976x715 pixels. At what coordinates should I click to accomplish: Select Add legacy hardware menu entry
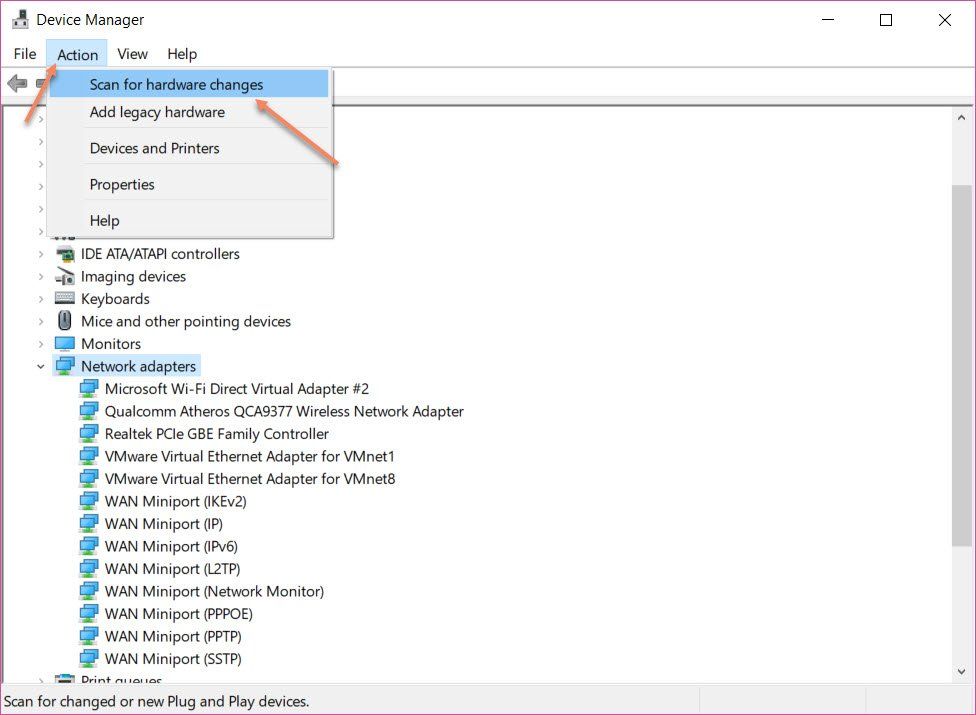[157, 112]
